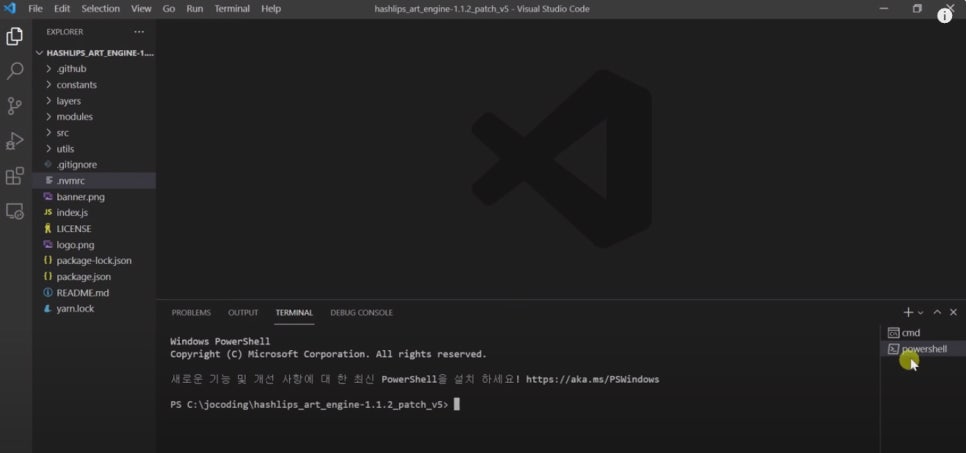The height and width of the screenshot is (453, 966).
Task: Open the terminal launch profile dropdown
Action: (x=920, y=313)
